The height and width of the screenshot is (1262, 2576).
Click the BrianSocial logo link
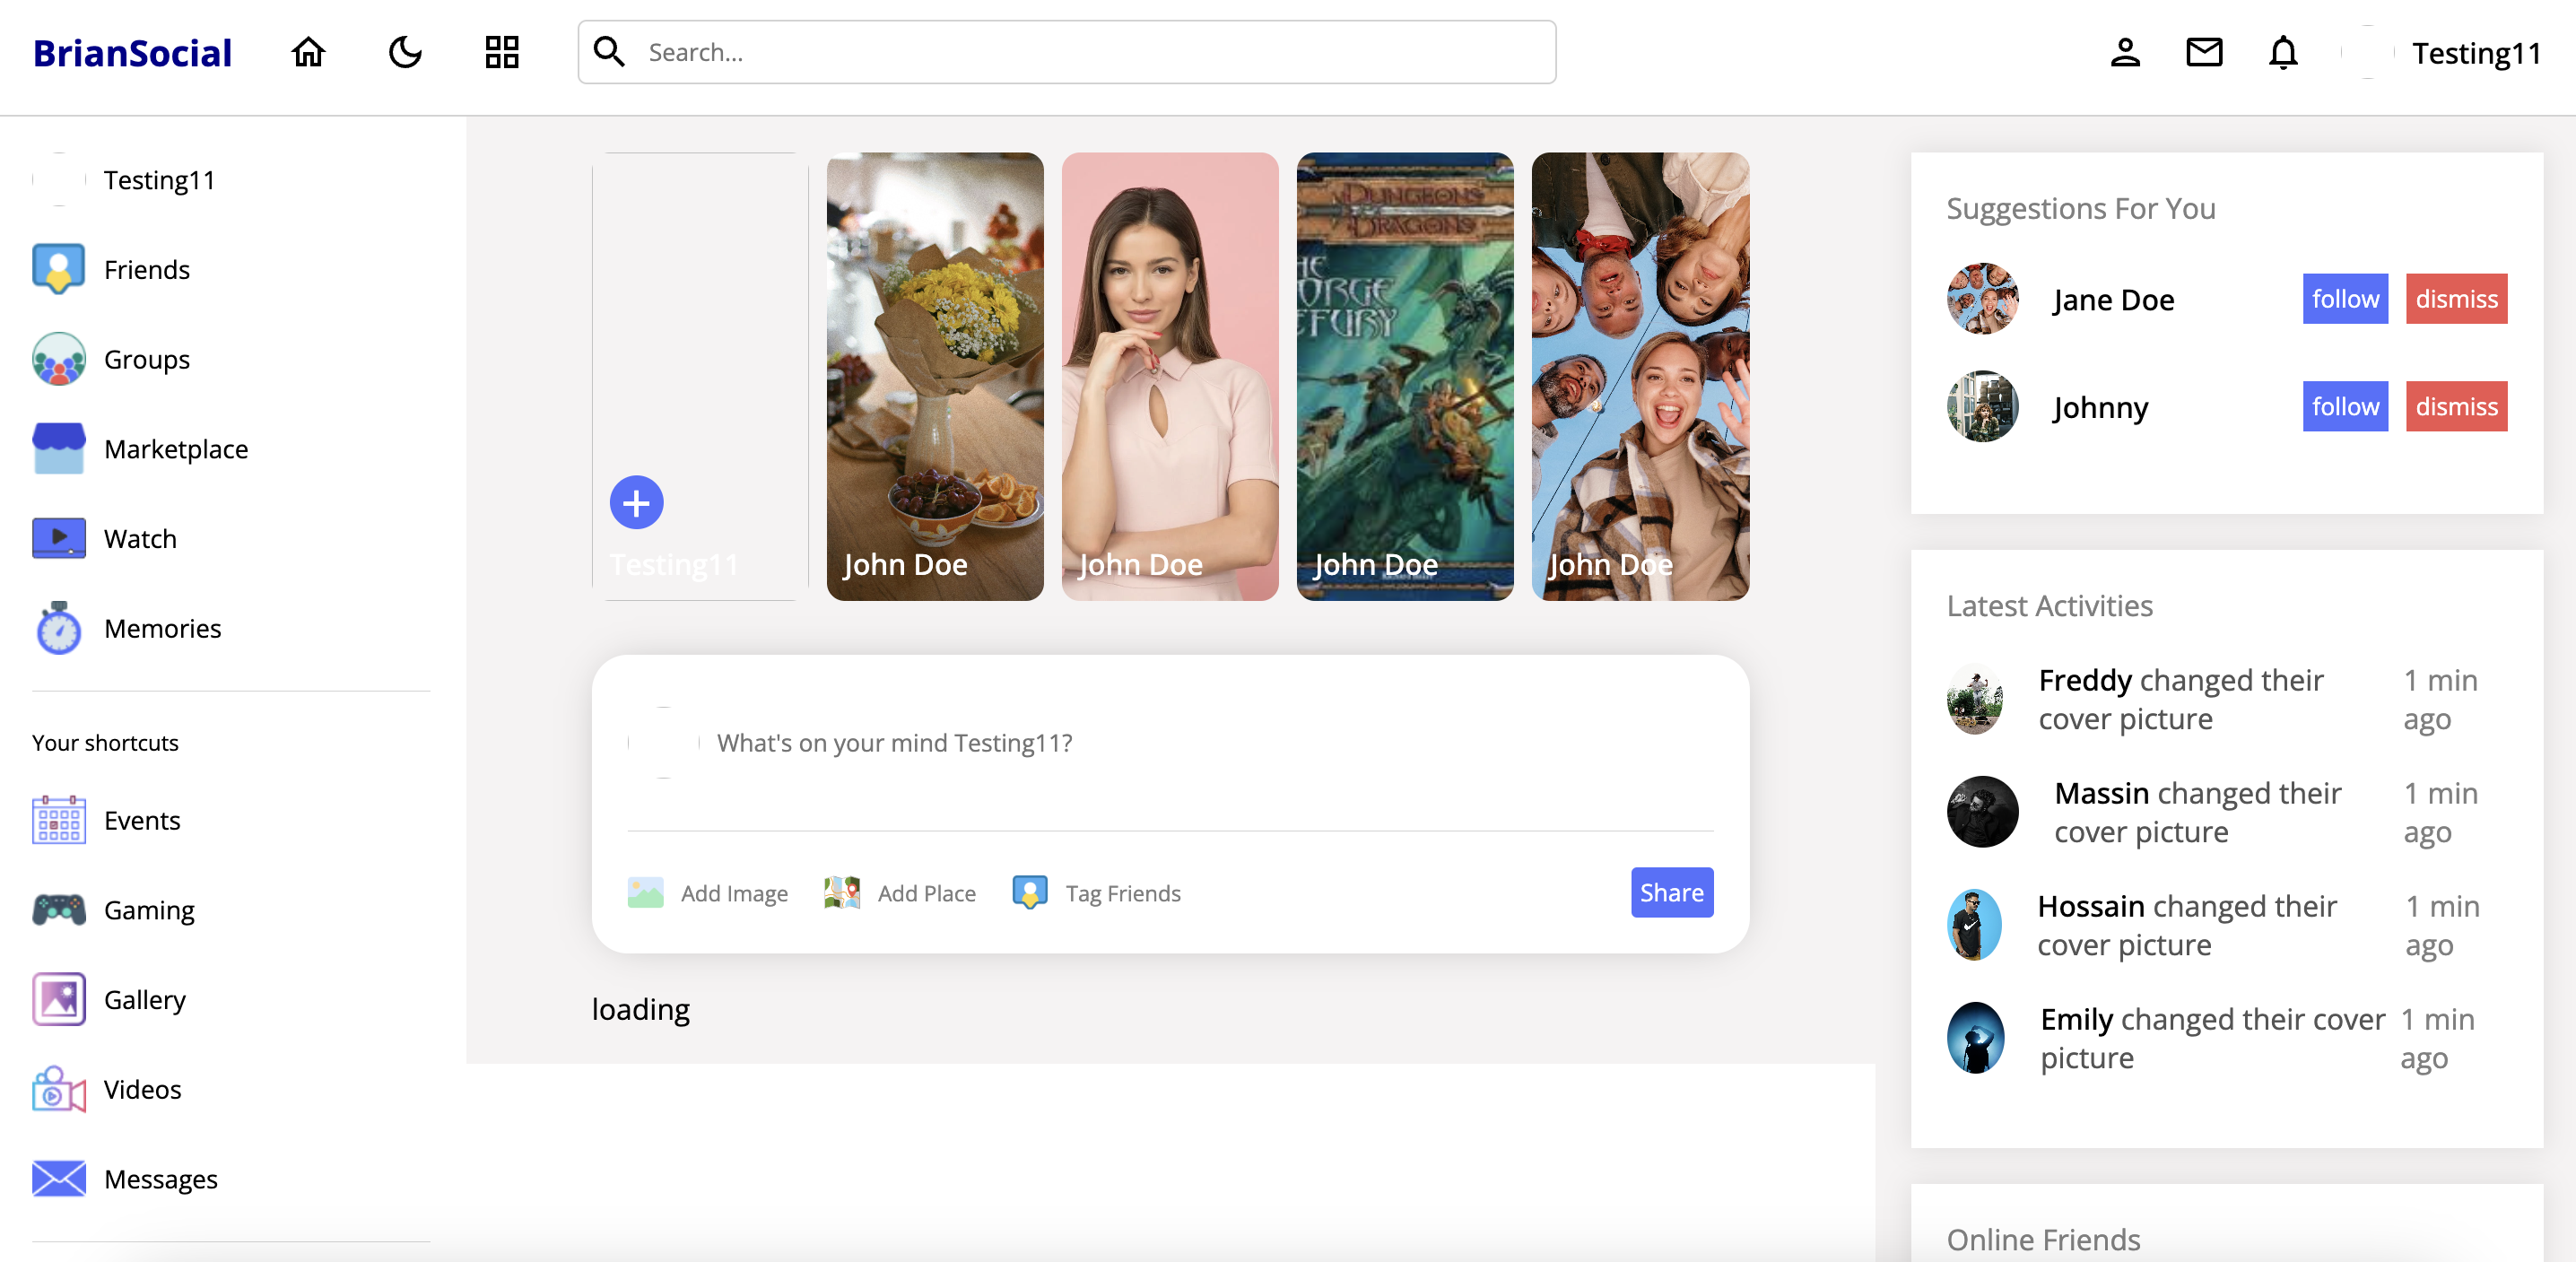(132, 52)
